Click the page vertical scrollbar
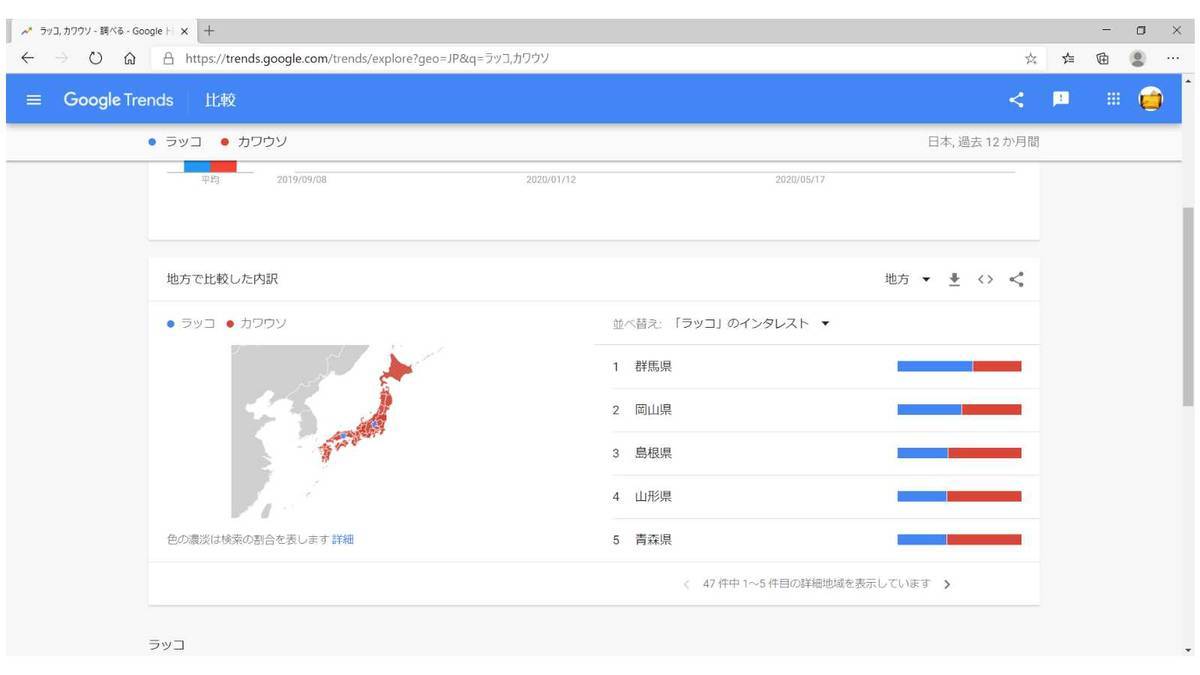Image resolution: width=1200 pixels, height=675 pixels. [x=1188, y=306]
